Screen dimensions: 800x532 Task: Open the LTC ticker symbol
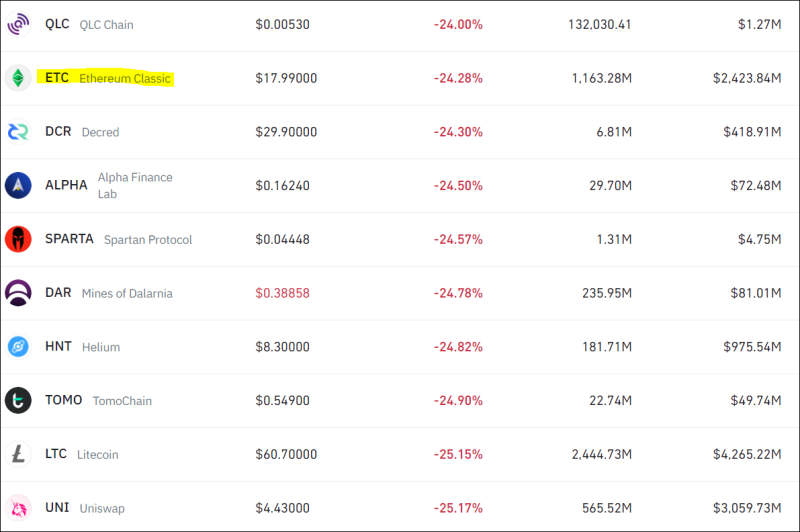click(56, 454)
